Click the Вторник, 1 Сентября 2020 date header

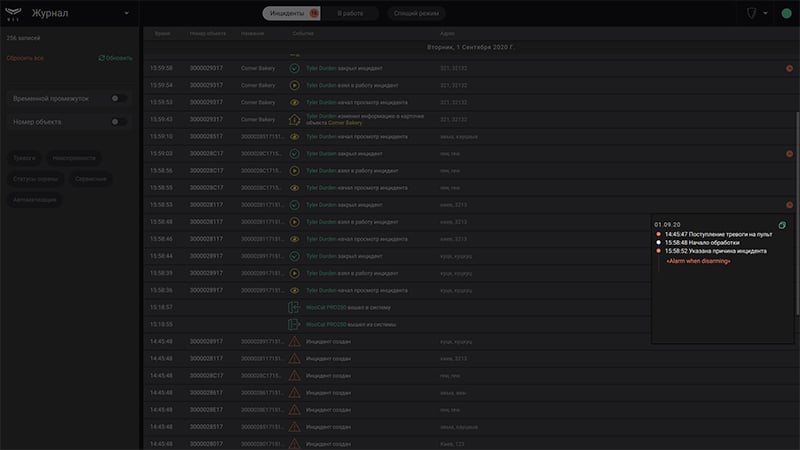point(470,47)
